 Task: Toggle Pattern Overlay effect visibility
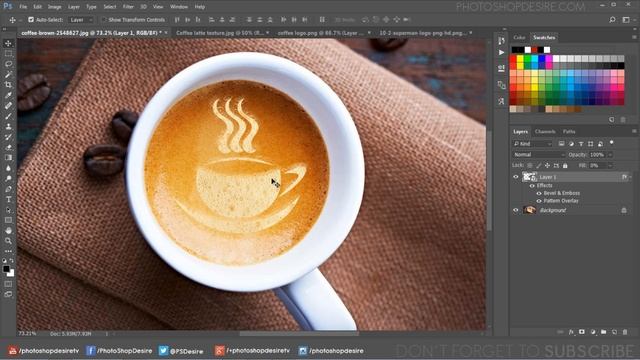click(x=539, y=201)
